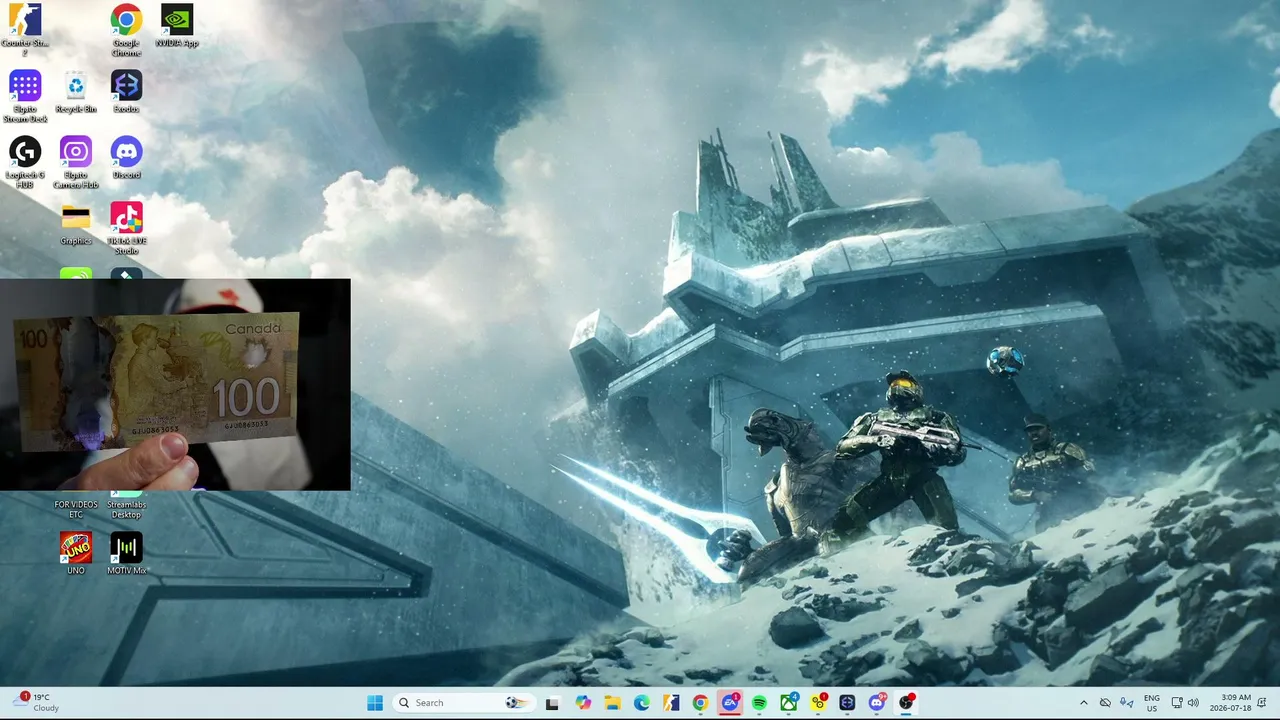Switch to the Xbox app on the taskbar

click(x=789, y=703)
